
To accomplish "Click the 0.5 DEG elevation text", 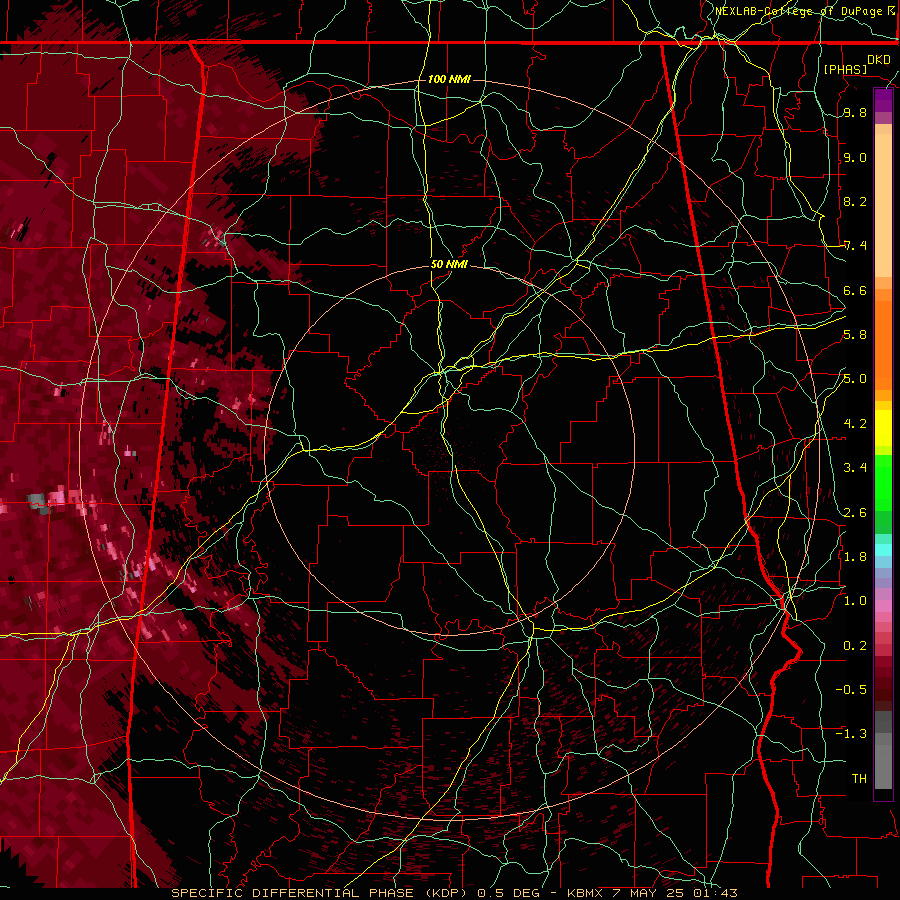I will [x=509, y=893].
